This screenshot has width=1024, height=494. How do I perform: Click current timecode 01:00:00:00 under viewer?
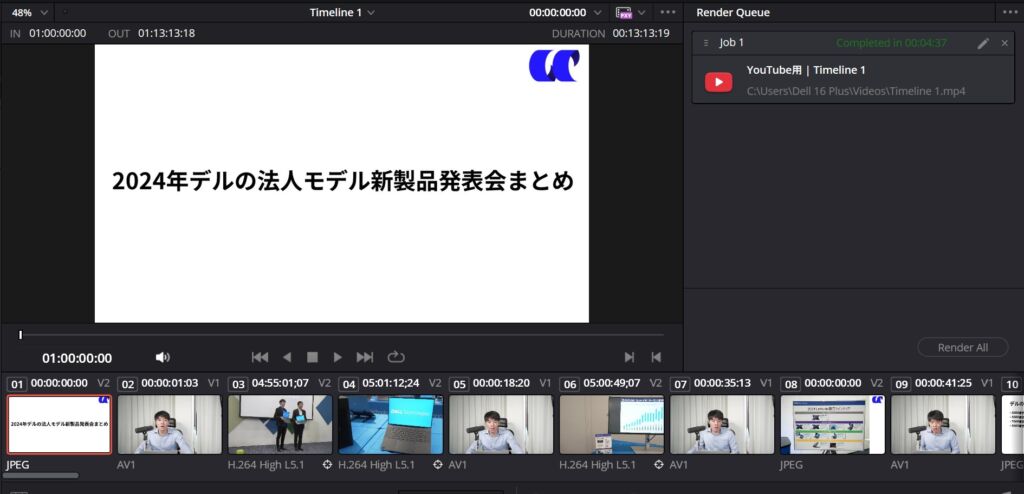point(77,358)
